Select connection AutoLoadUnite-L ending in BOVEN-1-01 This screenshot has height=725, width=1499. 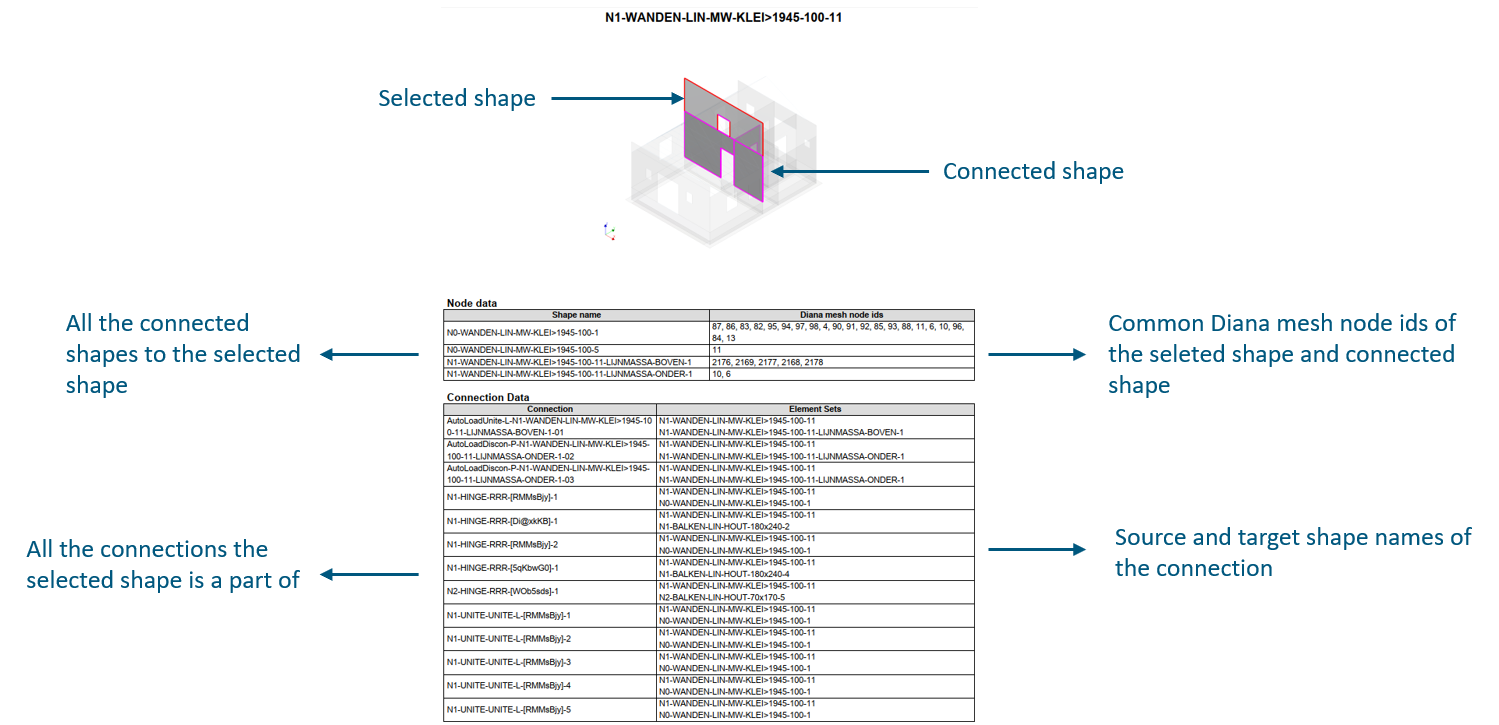pyautogui.click(x=550, y=427)
